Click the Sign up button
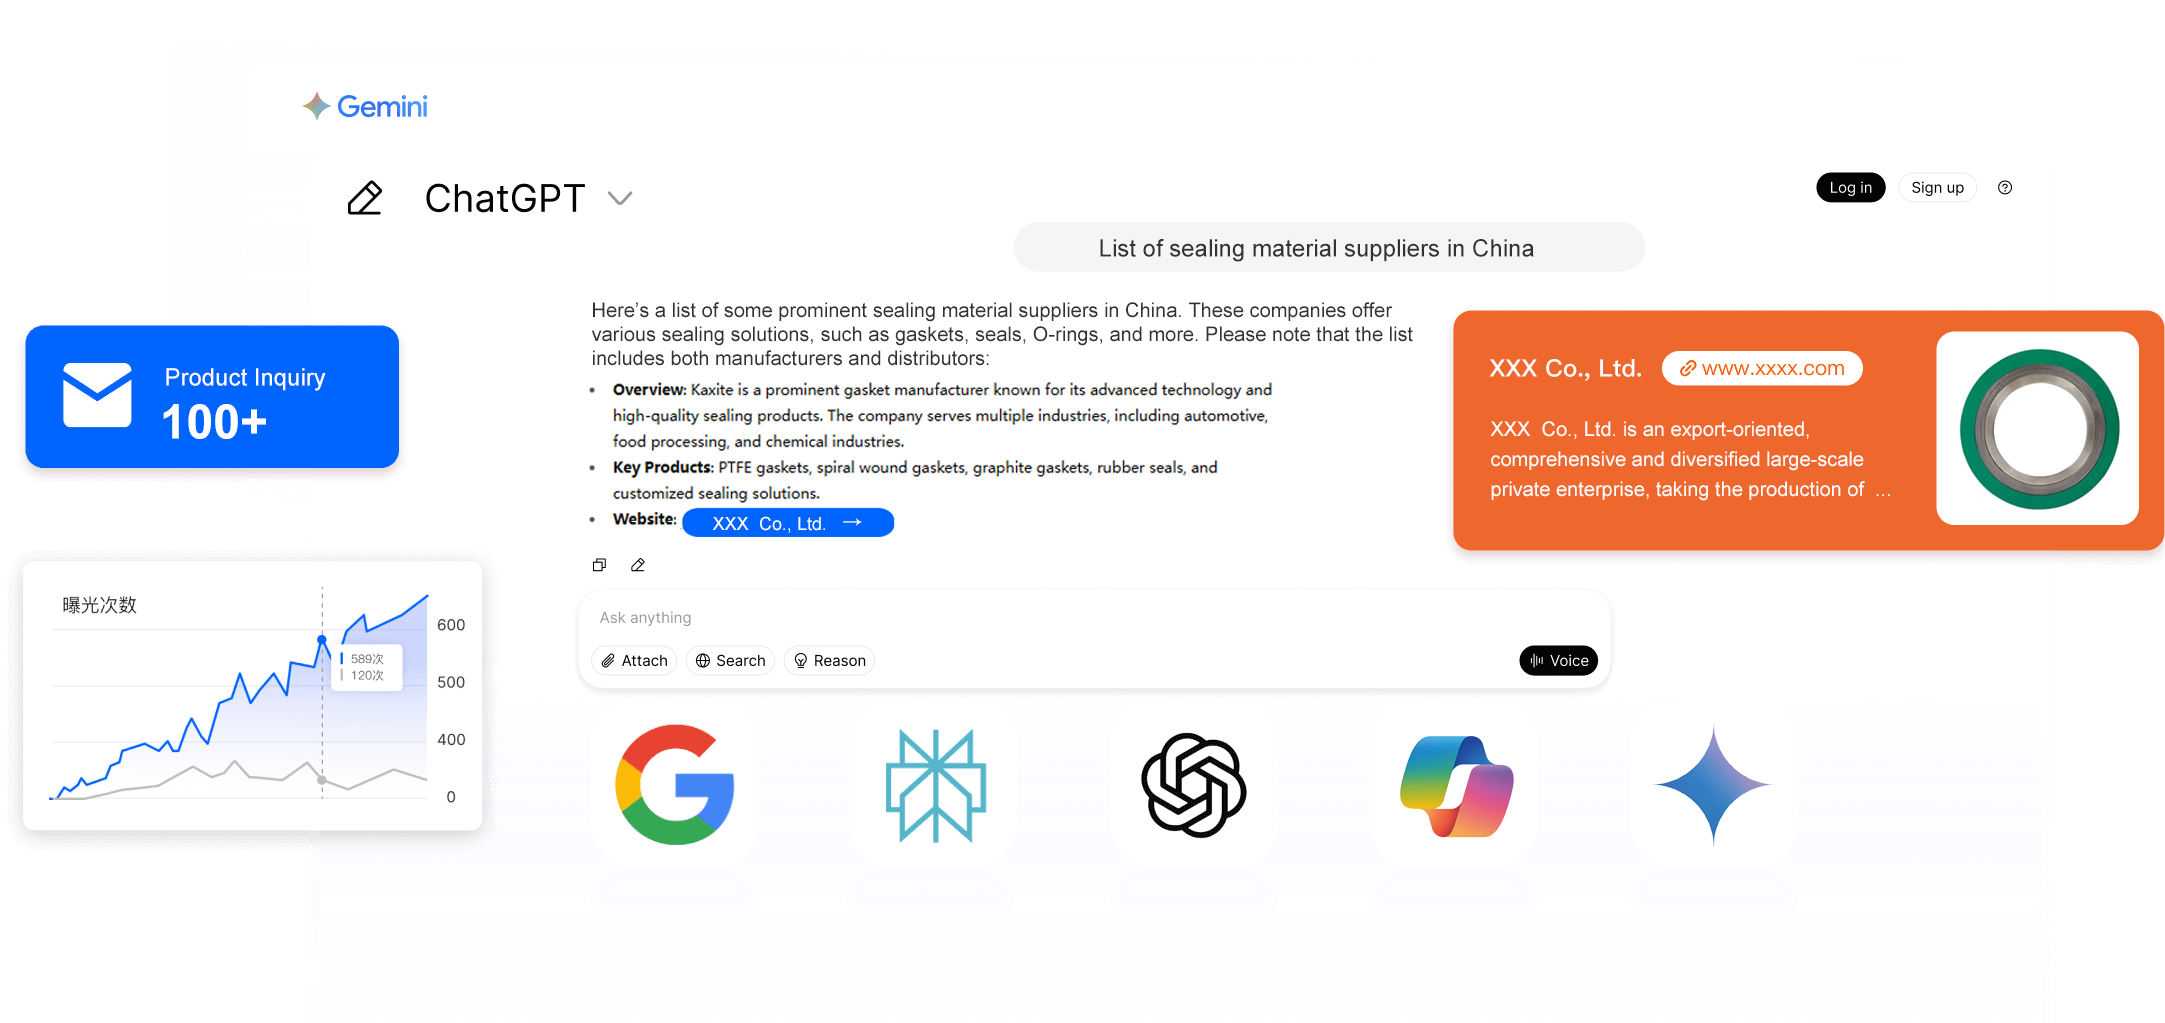This screenshot has width=2165, height=1023. tap(1937, 187)
